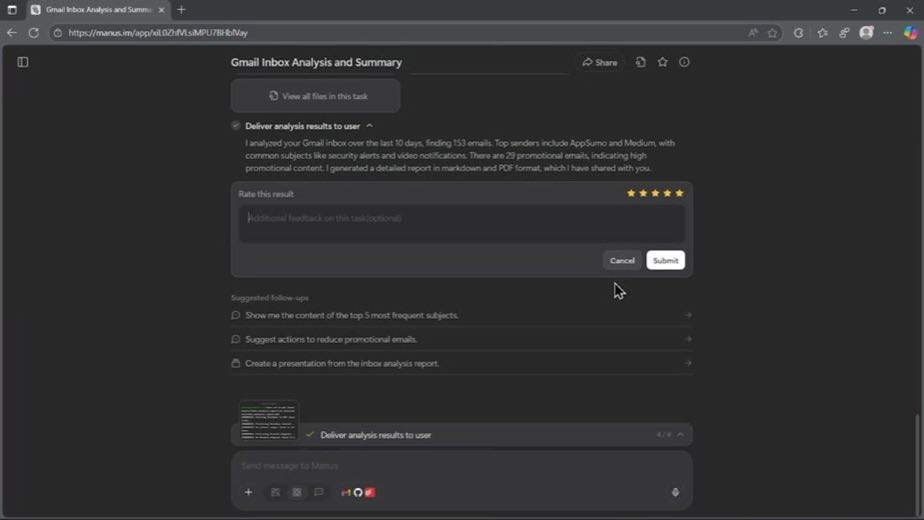Click the Gmail connector icon

click(346, 492)
